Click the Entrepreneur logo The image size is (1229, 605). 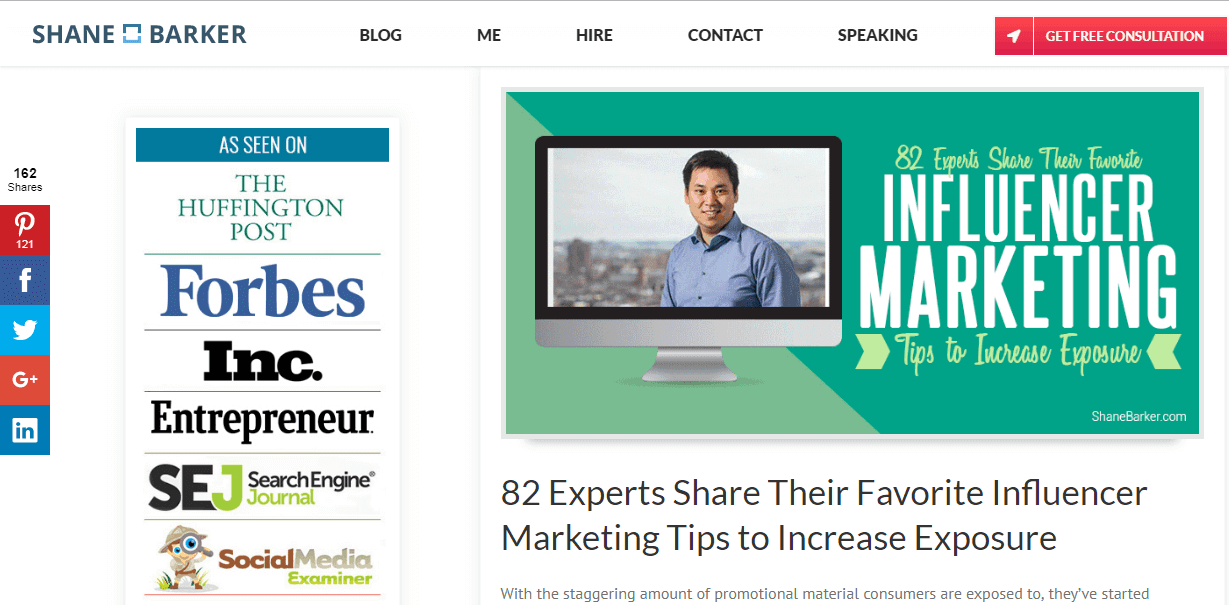[x=262, y=420]
